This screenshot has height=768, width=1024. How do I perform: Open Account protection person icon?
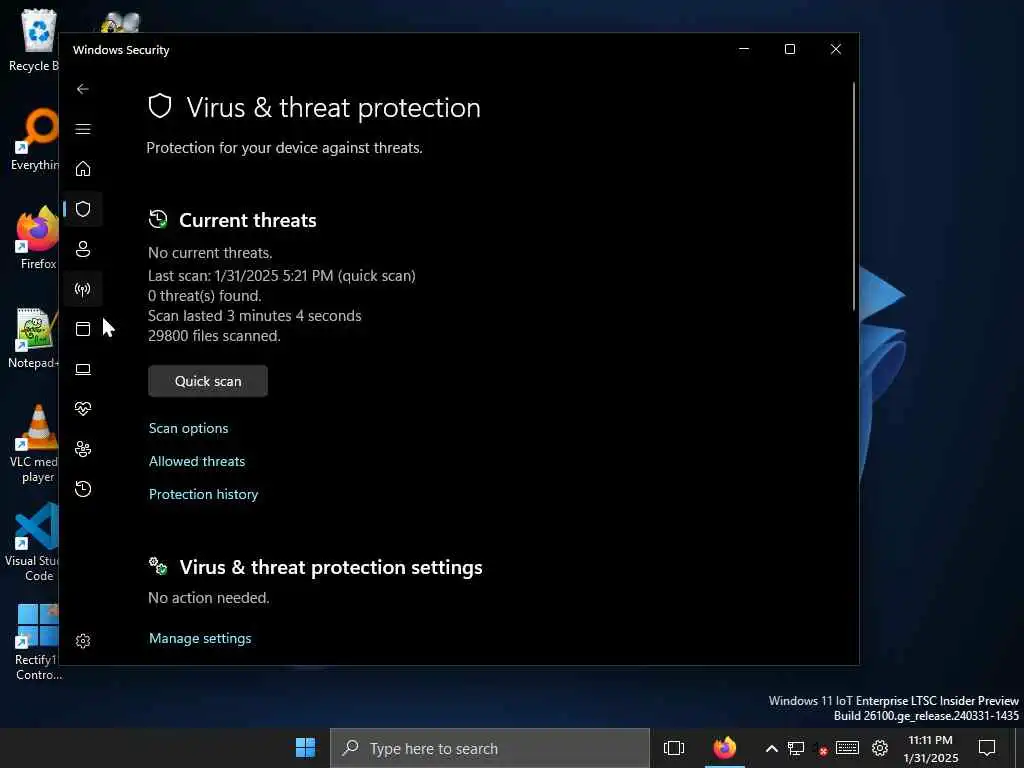(x=82, y=249)
